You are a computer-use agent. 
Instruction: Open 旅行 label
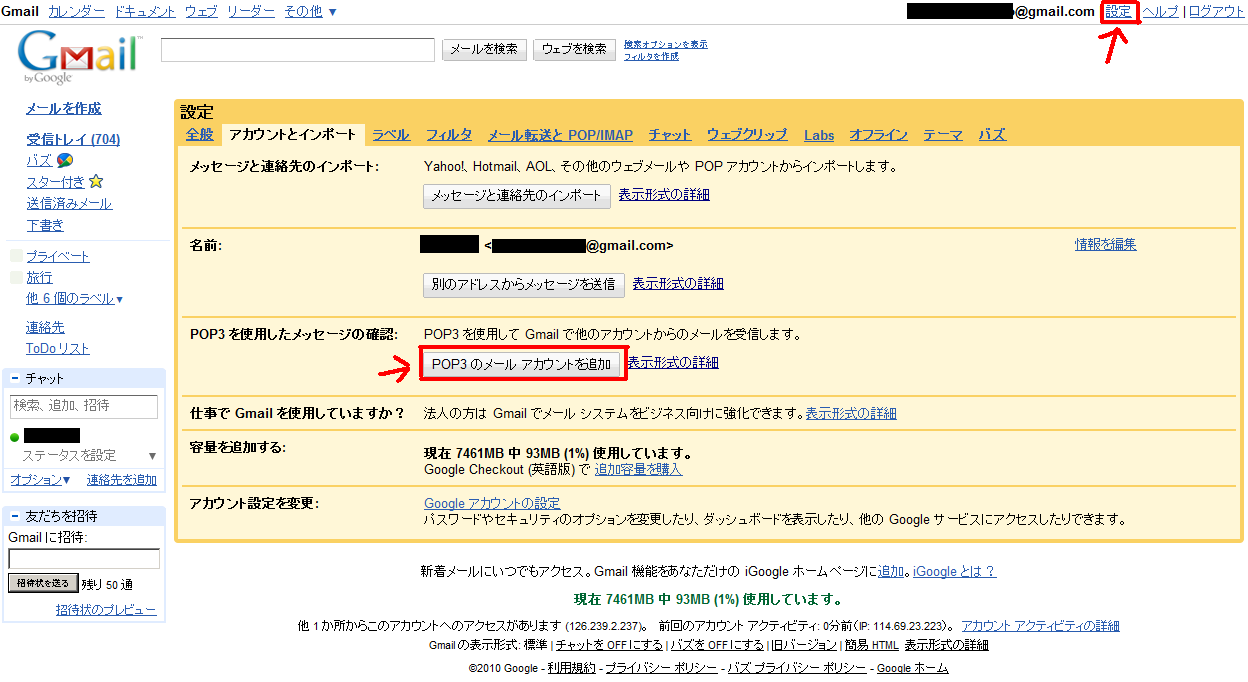[39, 278]
